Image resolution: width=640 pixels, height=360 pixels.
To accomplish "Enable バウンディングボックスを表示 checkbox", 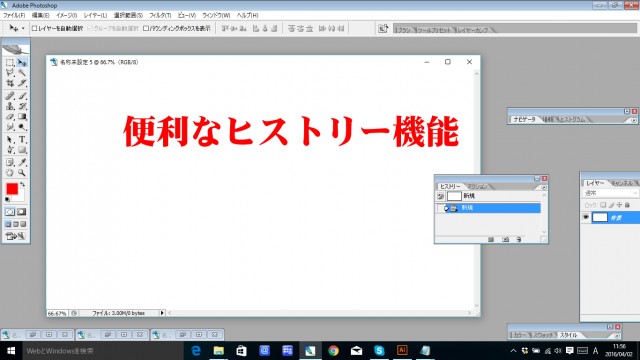I will click(146, 29).
